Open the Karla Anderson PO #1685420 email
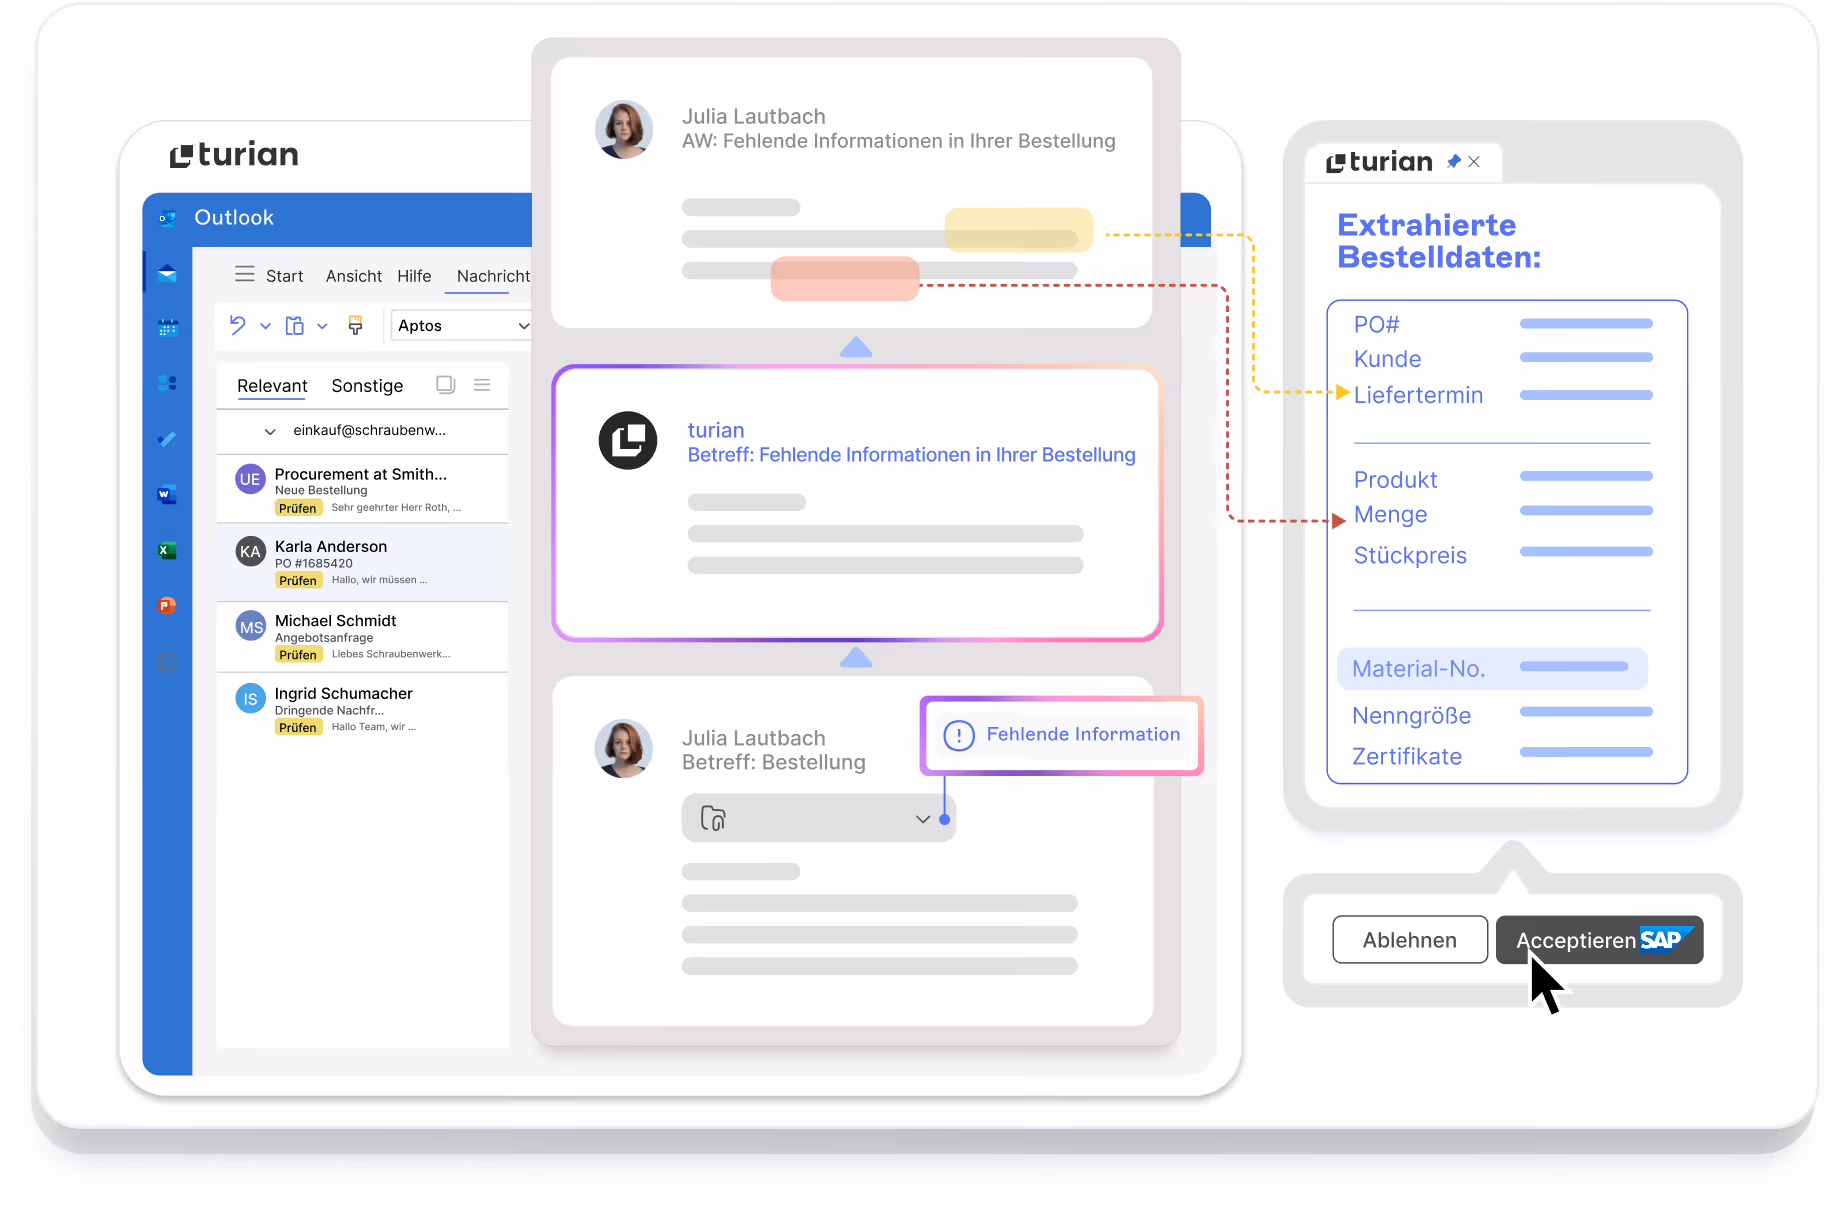This screenshot has height=1211, width=1847. coord(362,563)
